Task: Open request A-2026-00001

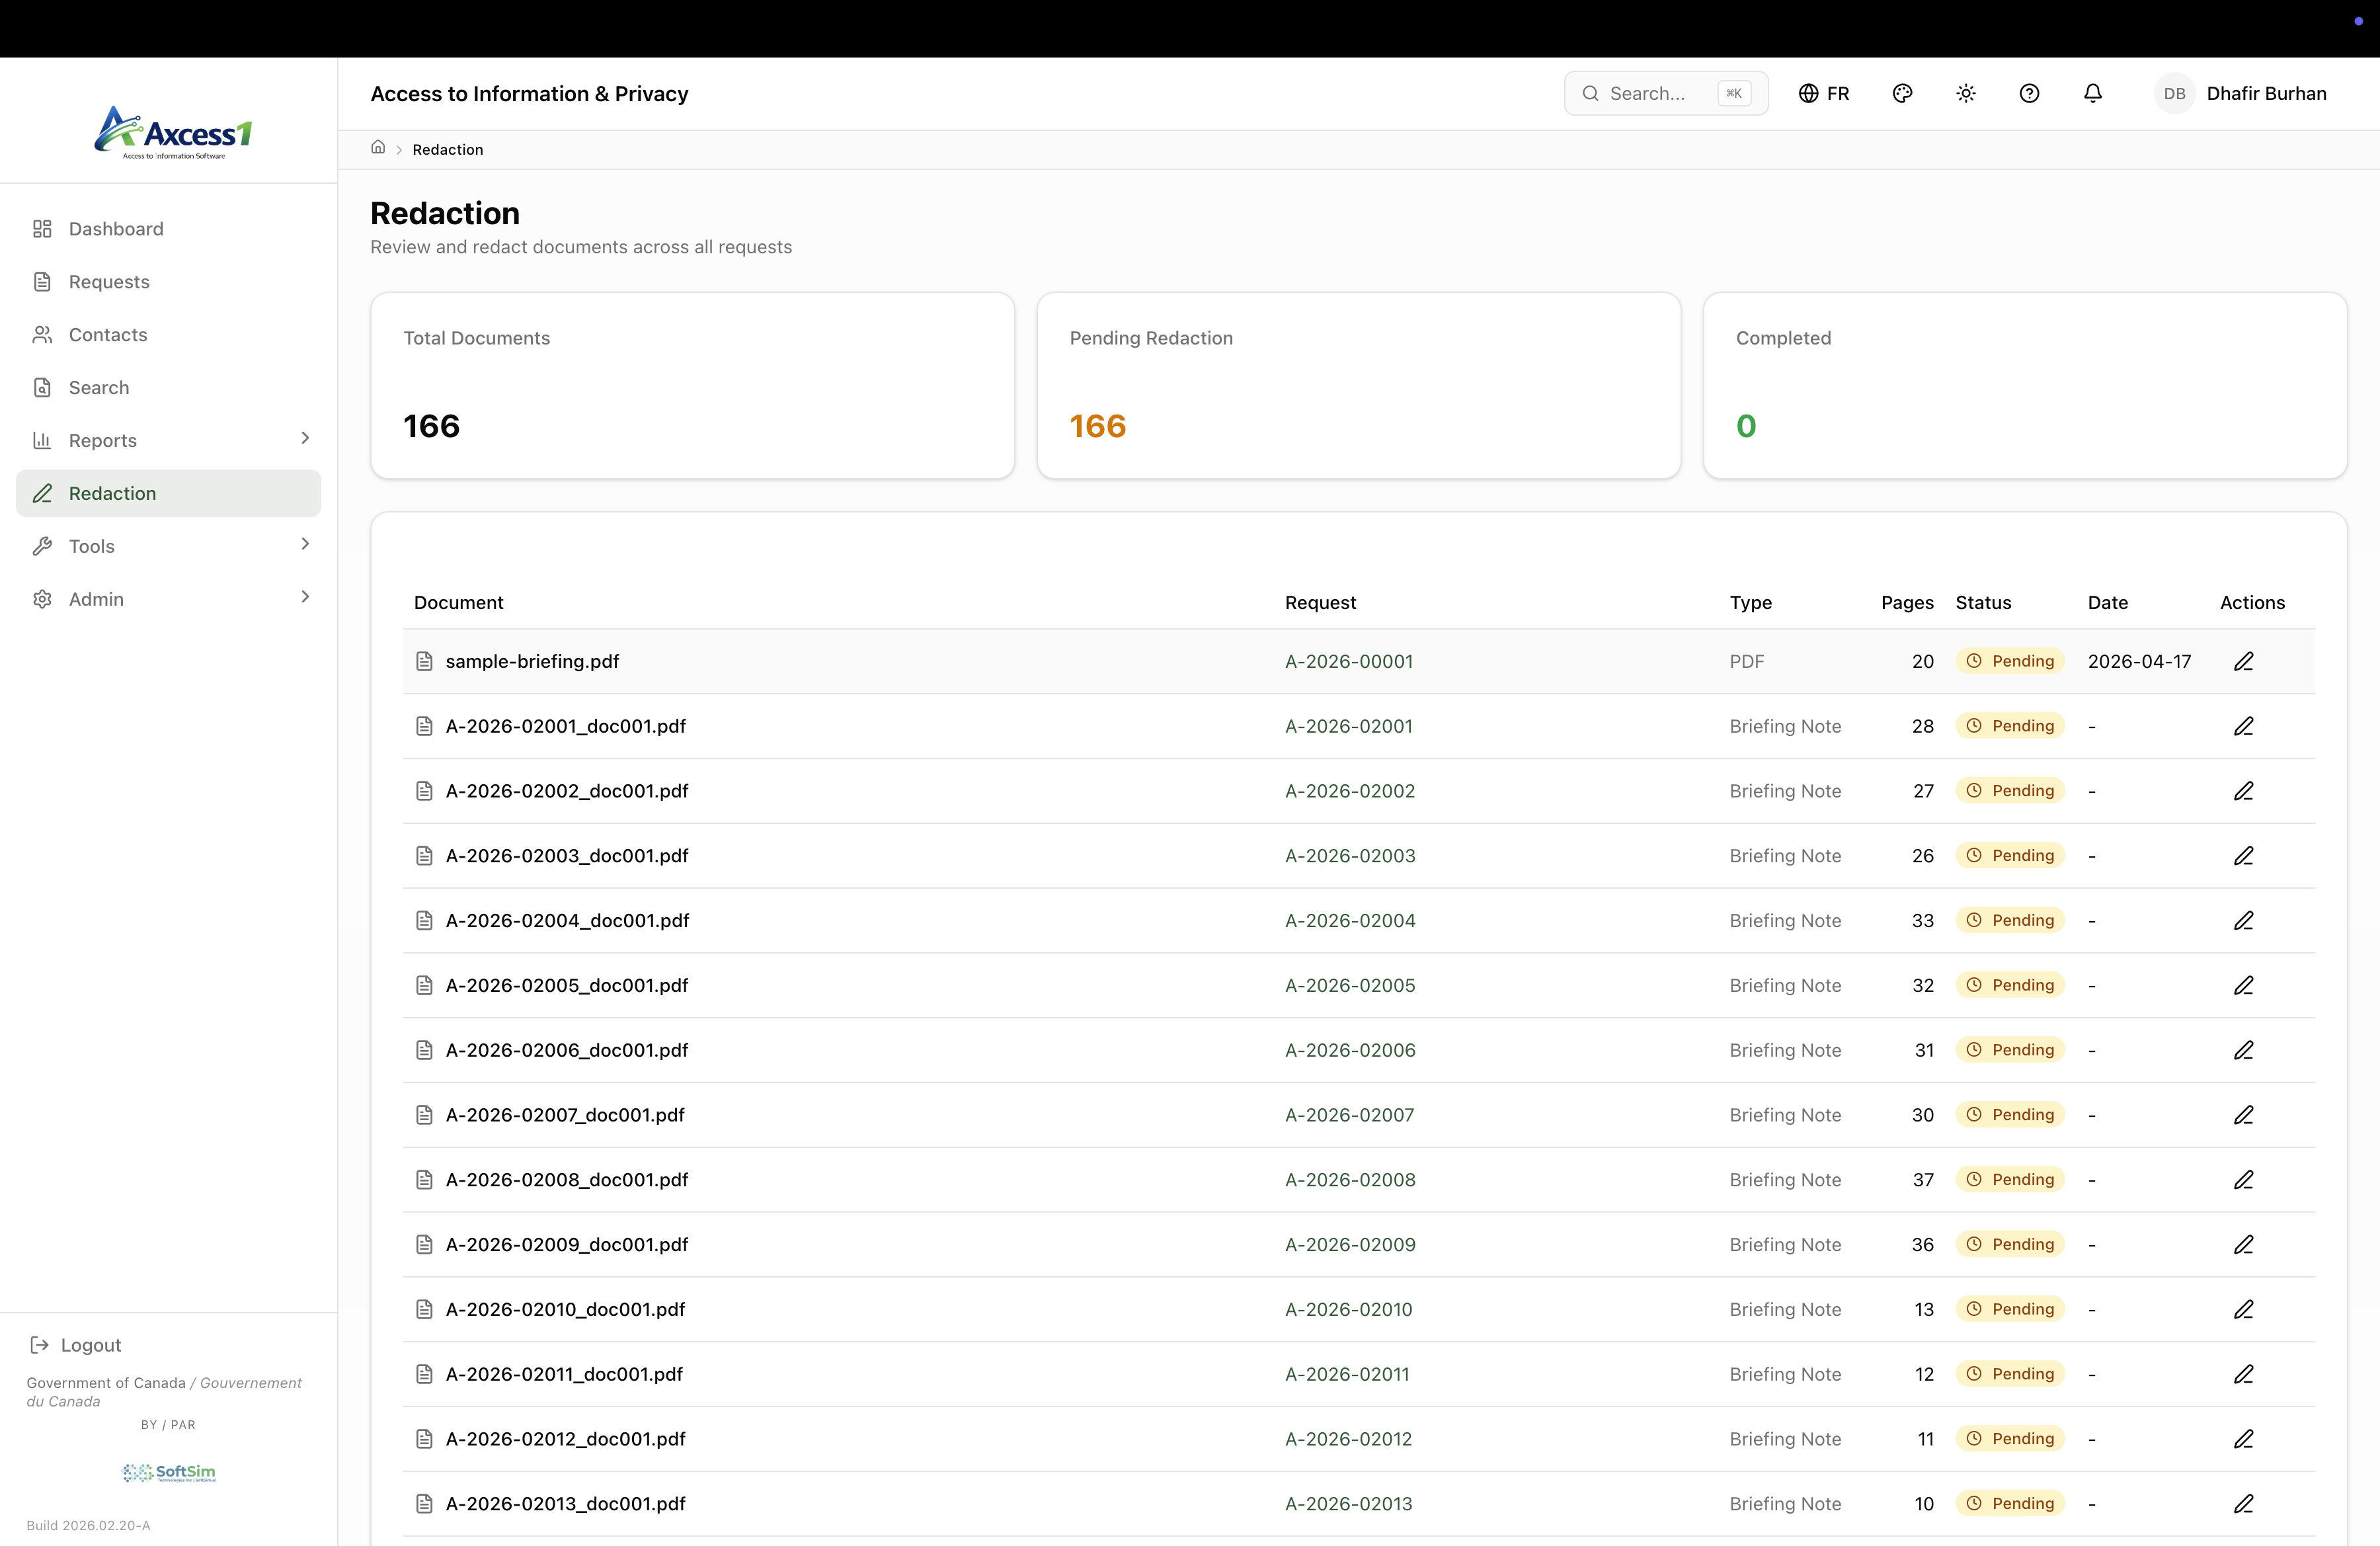Action: [x=1349, y=661]
